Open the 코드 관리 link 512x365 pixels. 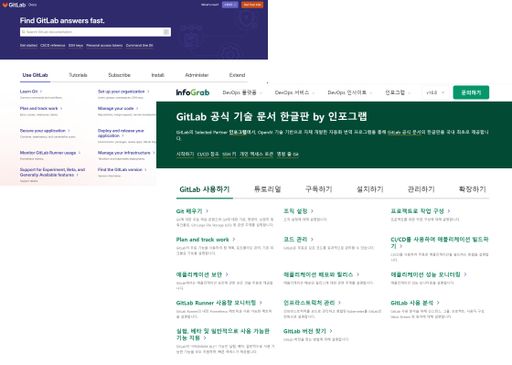(298, 239)
